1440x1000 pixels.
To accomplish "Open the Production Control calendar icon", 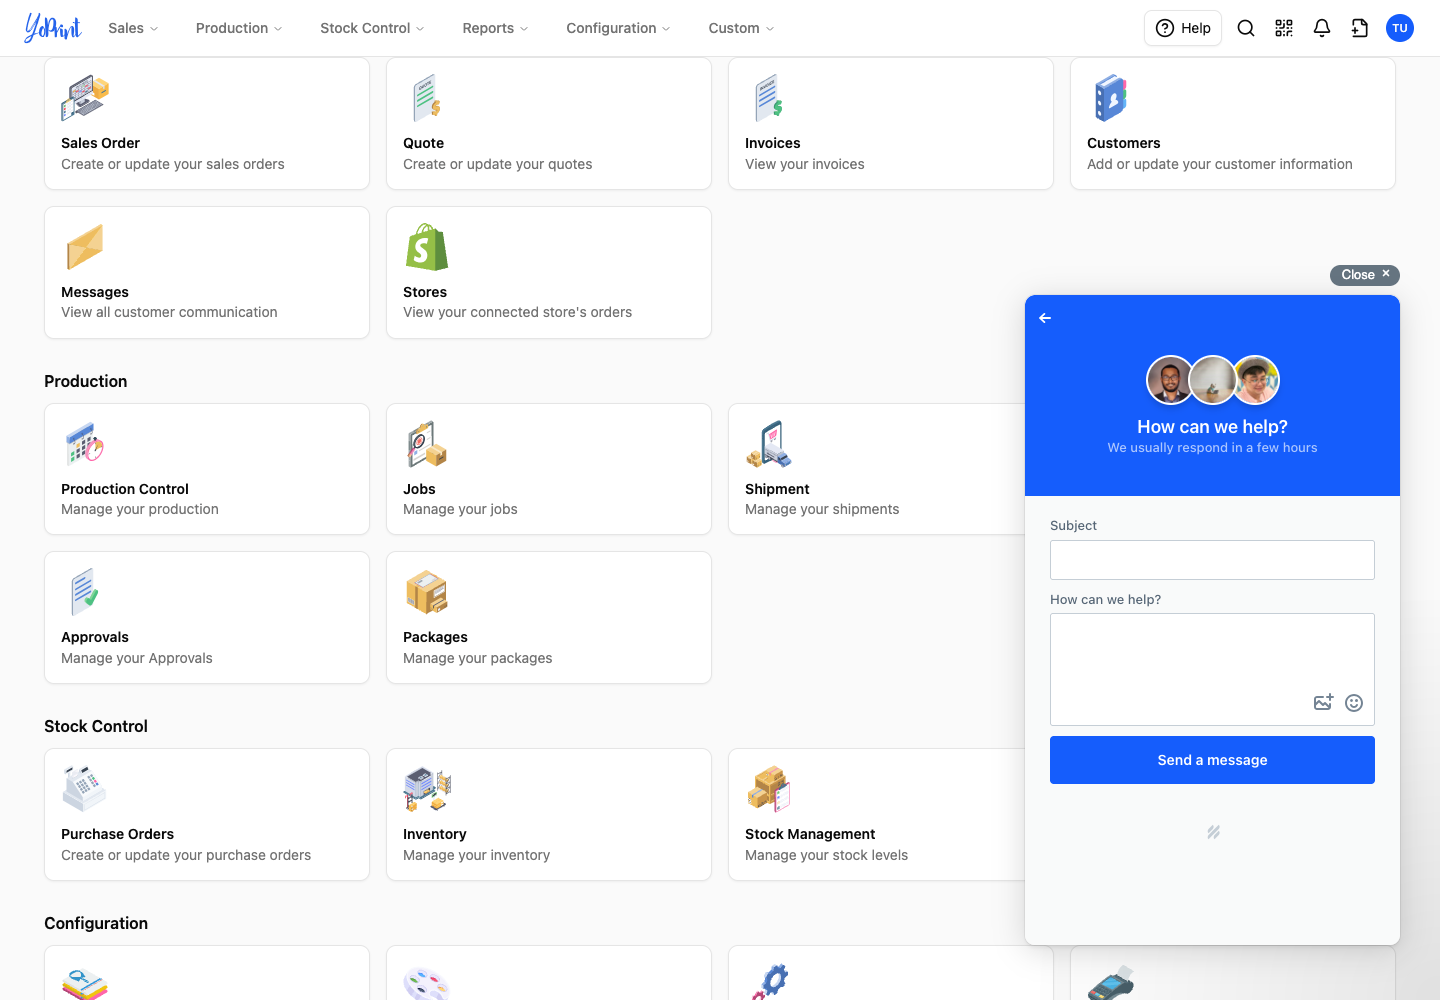I will click(85, 444).
